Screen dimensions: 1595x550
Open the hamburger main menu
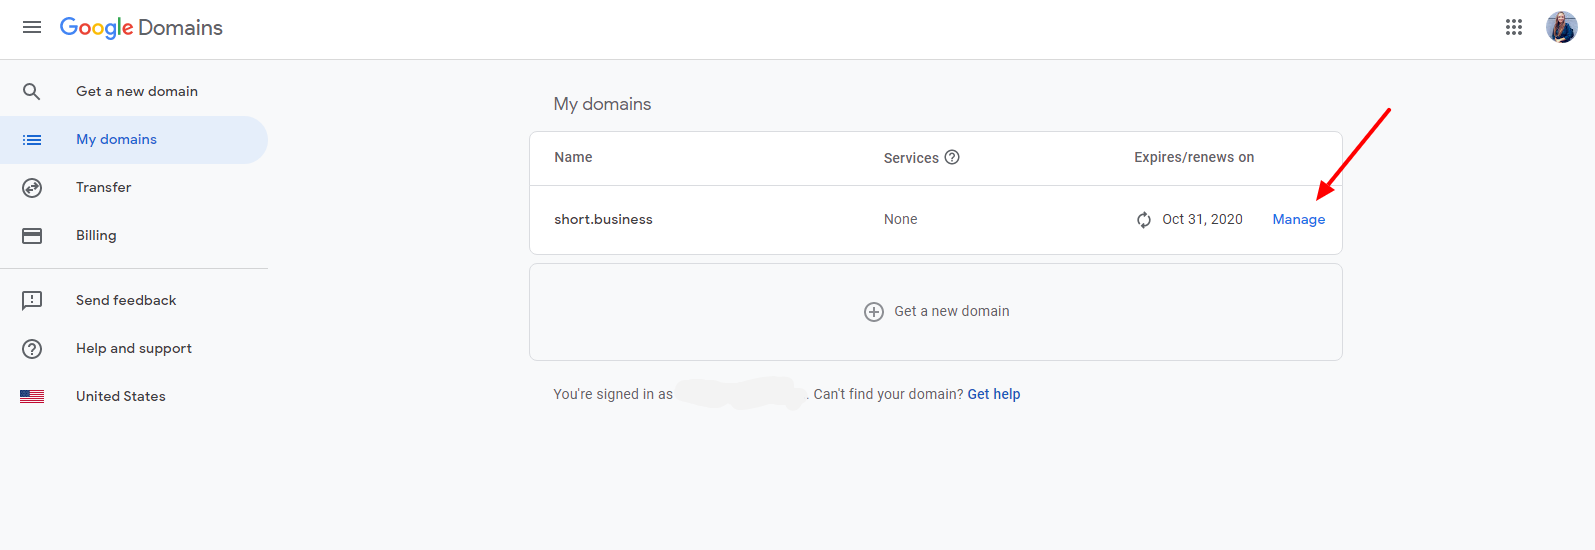pyautogui.click(x=32, y=27)
